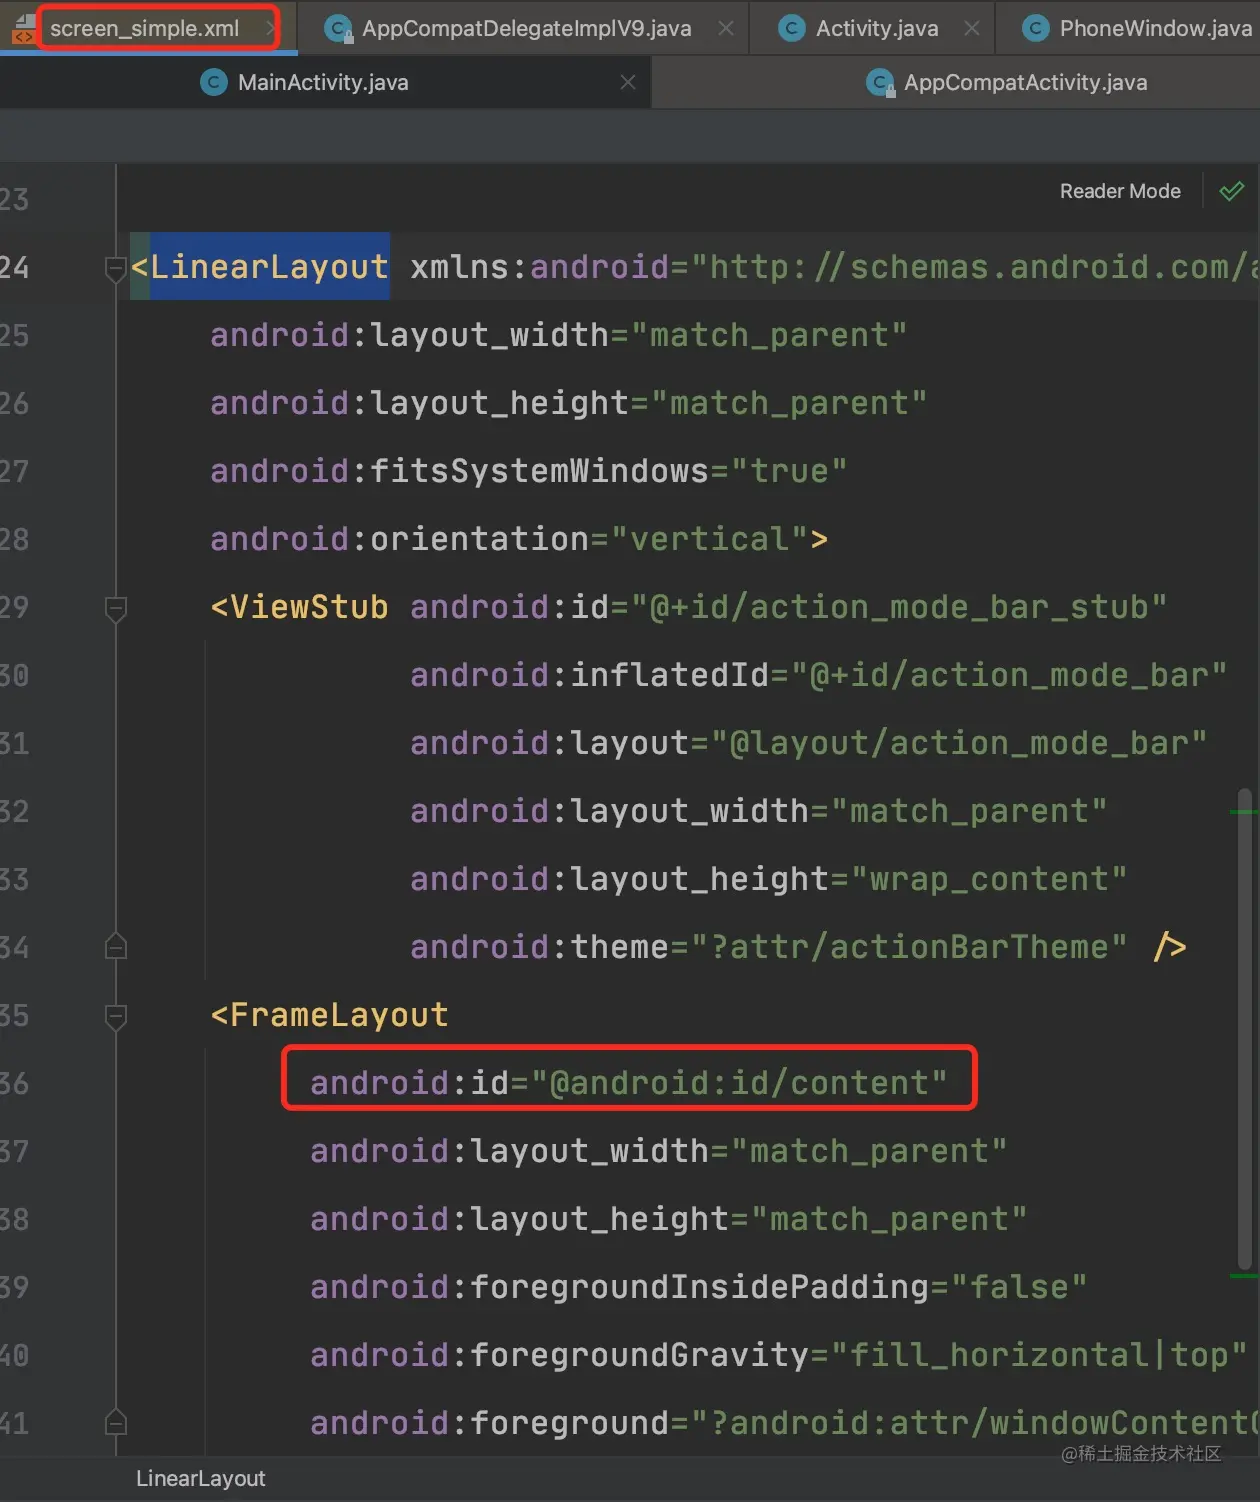The width and height of the screenshot is (1260, 1502).
Task: Click the PhoneWindow.java class icon
Action: pos(1036,29)
